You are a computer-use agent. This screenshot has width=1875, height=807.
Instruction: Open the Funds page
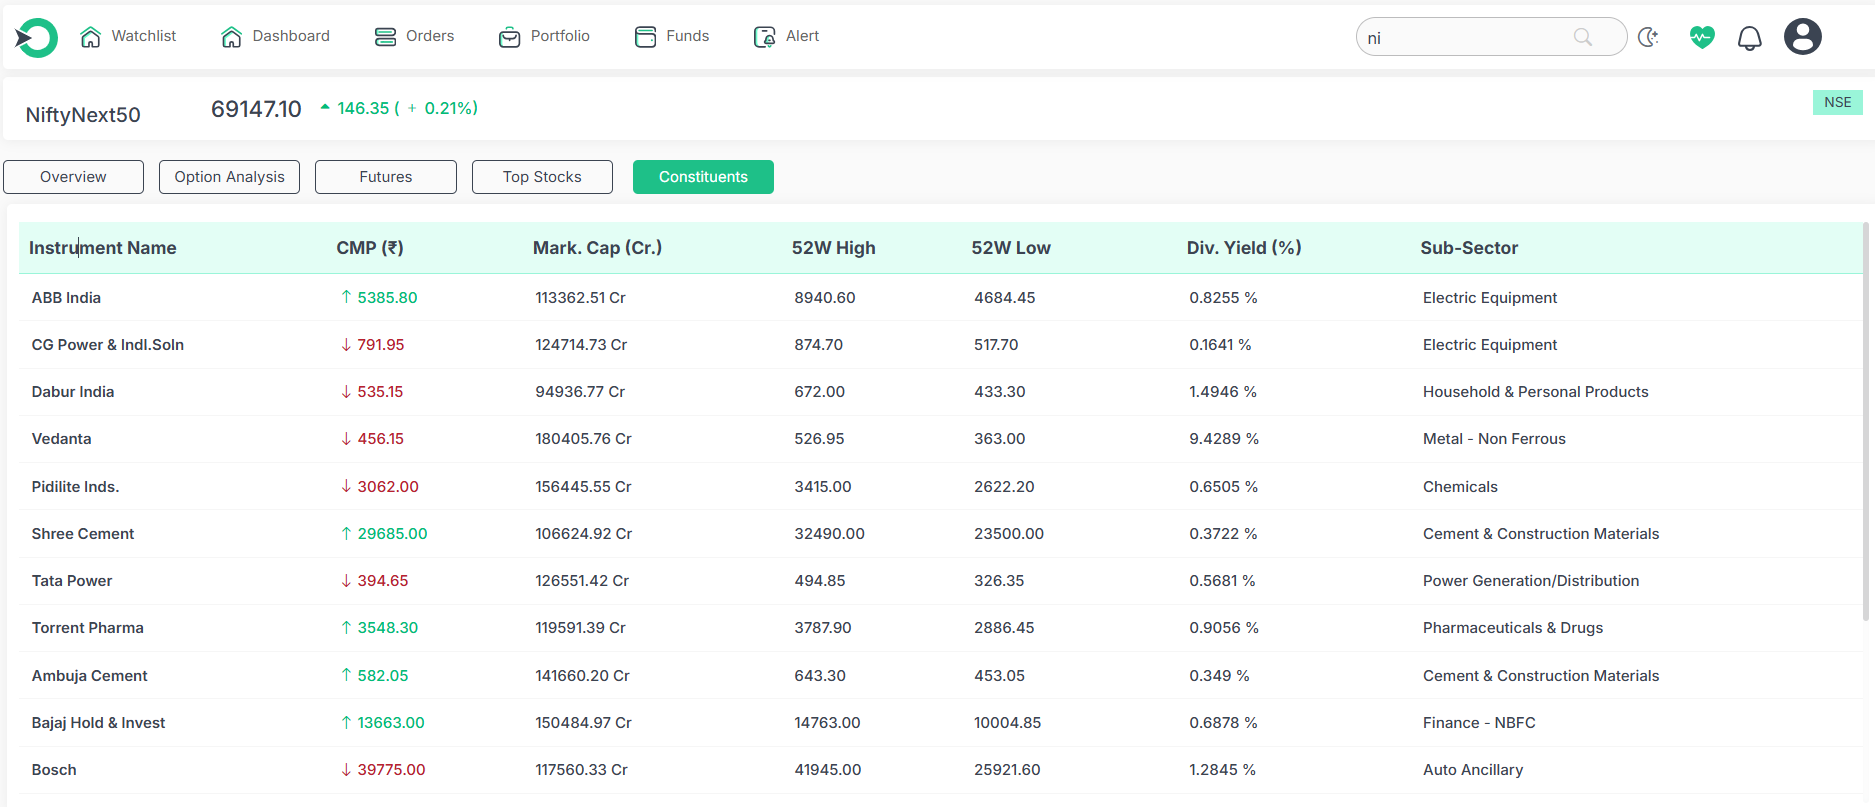coord(672,36)
